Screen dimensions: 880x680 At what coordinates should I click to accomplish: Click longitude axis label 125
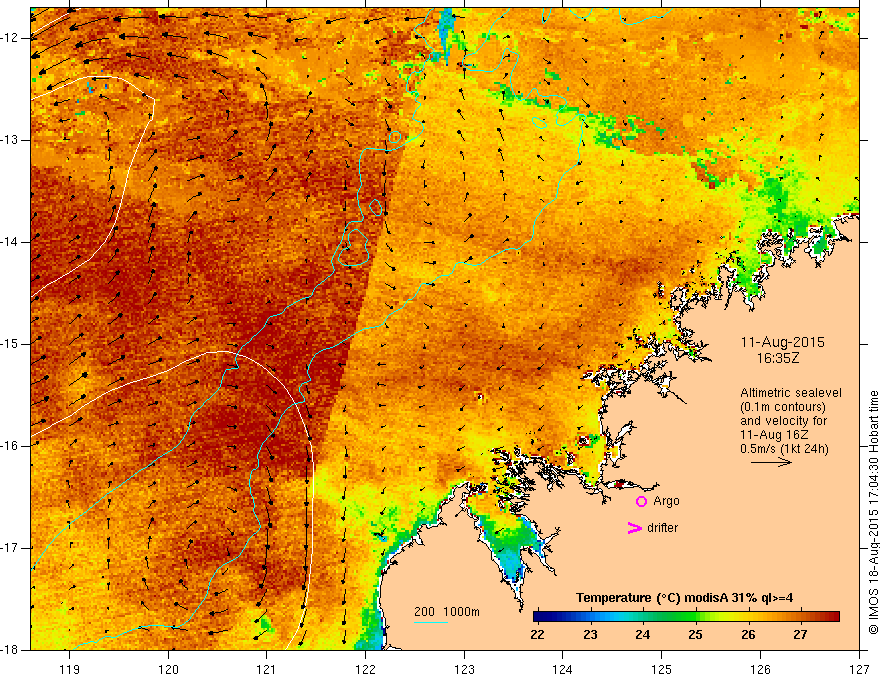point(662,669)
